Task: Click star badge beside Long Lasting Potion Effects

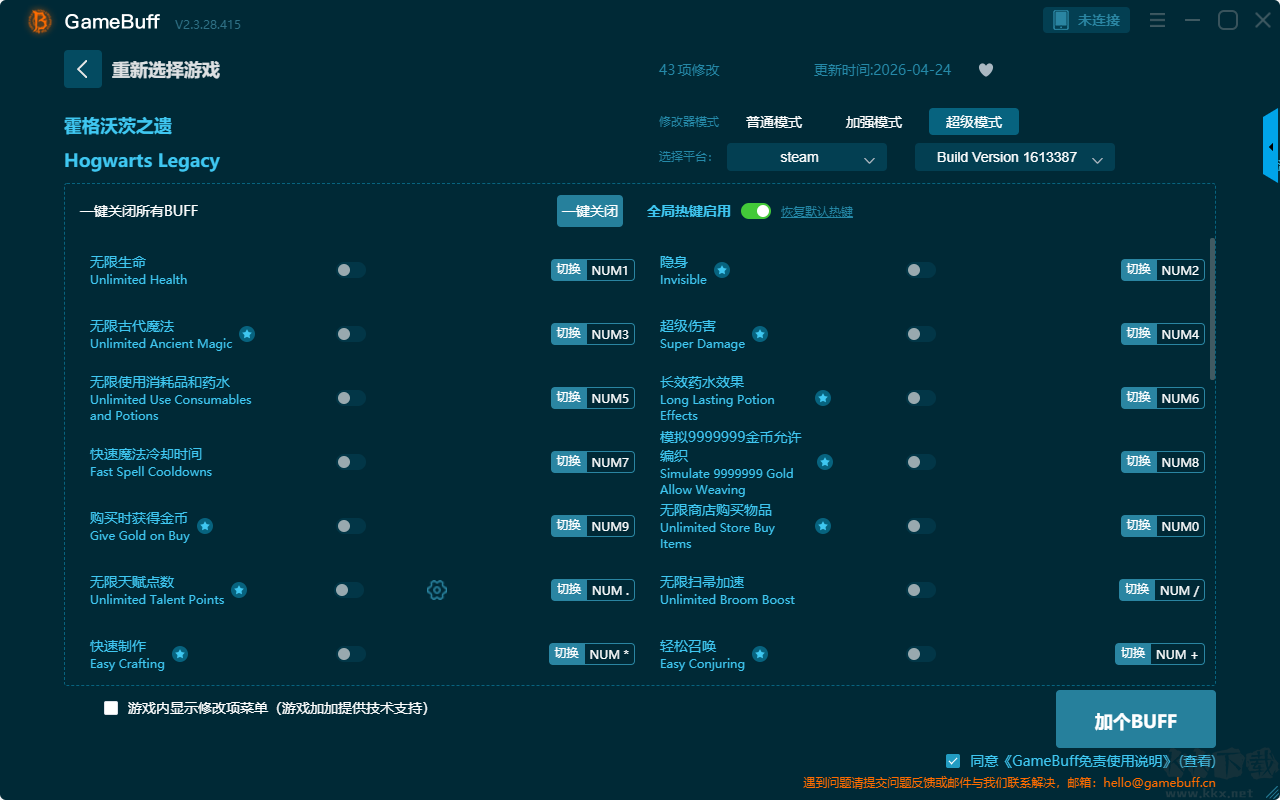Action: (823, 398)
